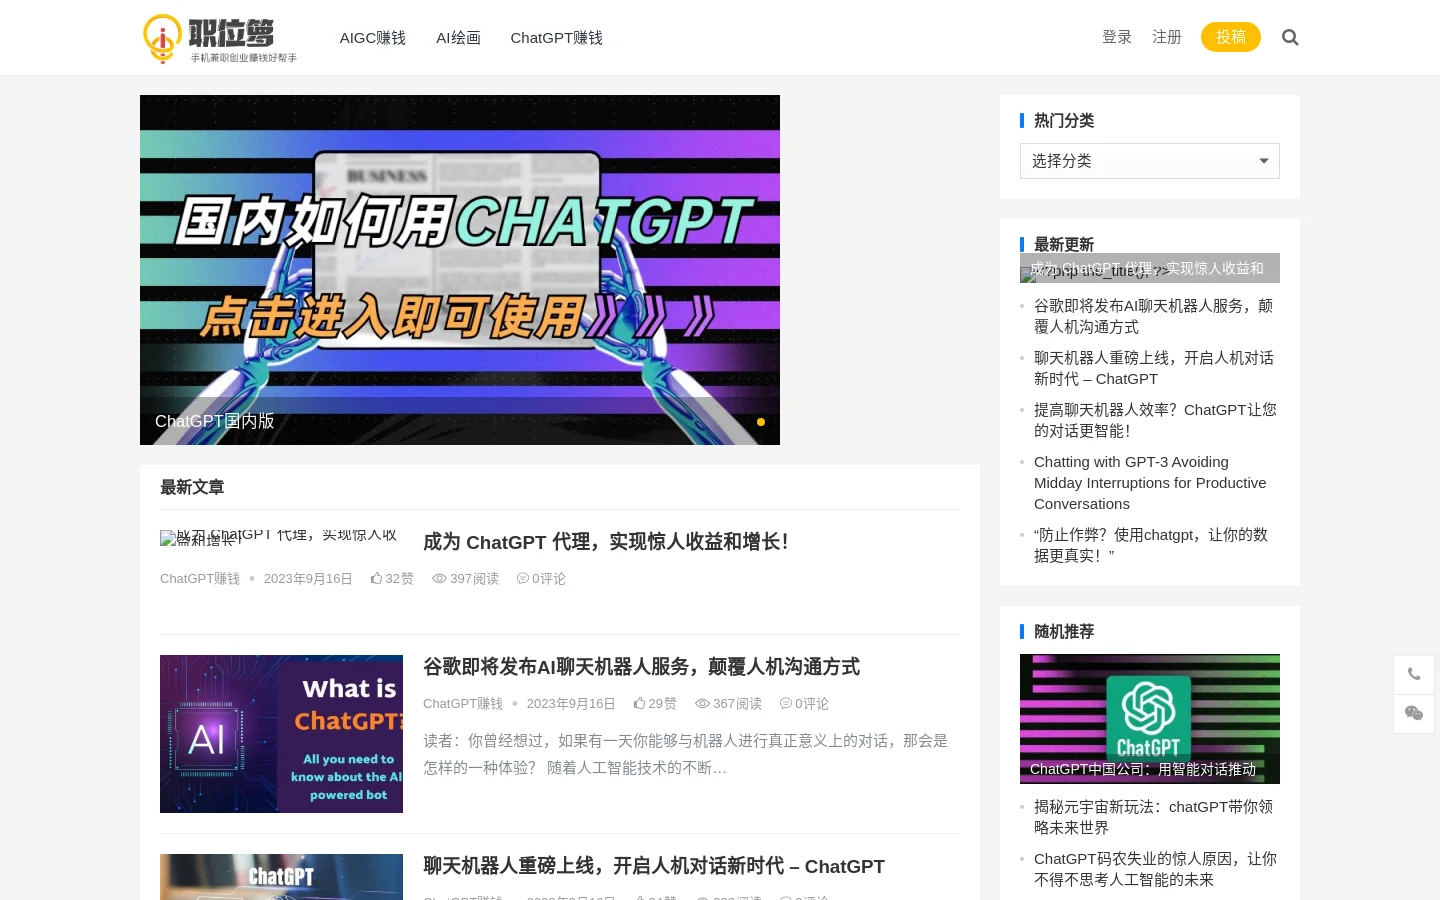Click the 登录 login link
The width and height of the screenshot is (1440, 900).
pyautogui.click(x=1117, y=37)
